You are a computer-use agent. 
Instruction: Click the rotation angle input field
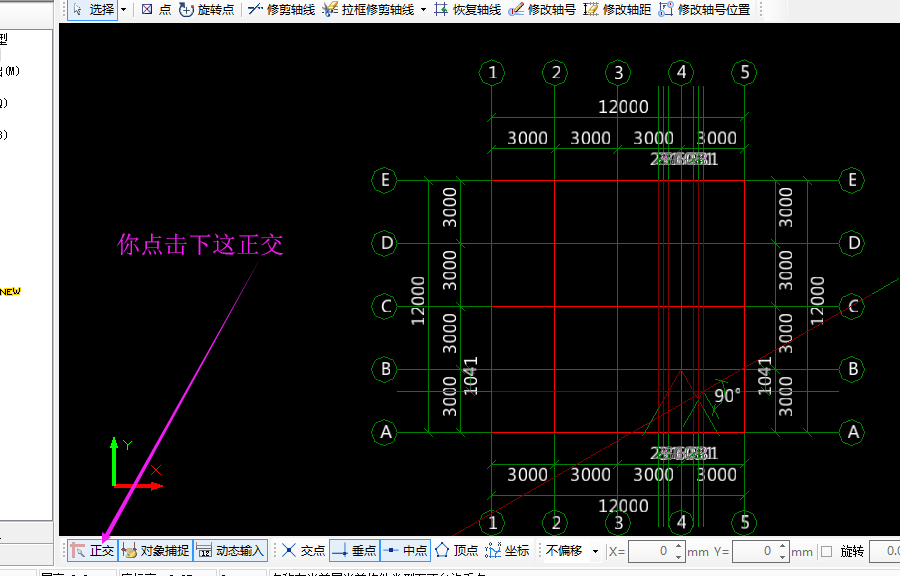pos(885,551)
